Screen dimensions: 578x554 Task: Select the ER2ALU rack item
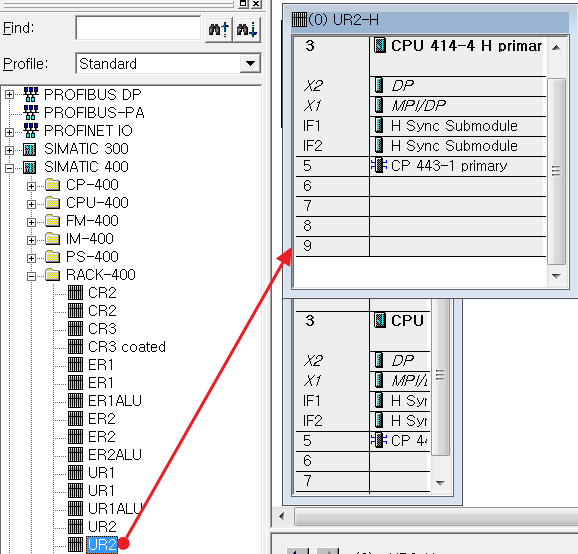click(115, 454)
